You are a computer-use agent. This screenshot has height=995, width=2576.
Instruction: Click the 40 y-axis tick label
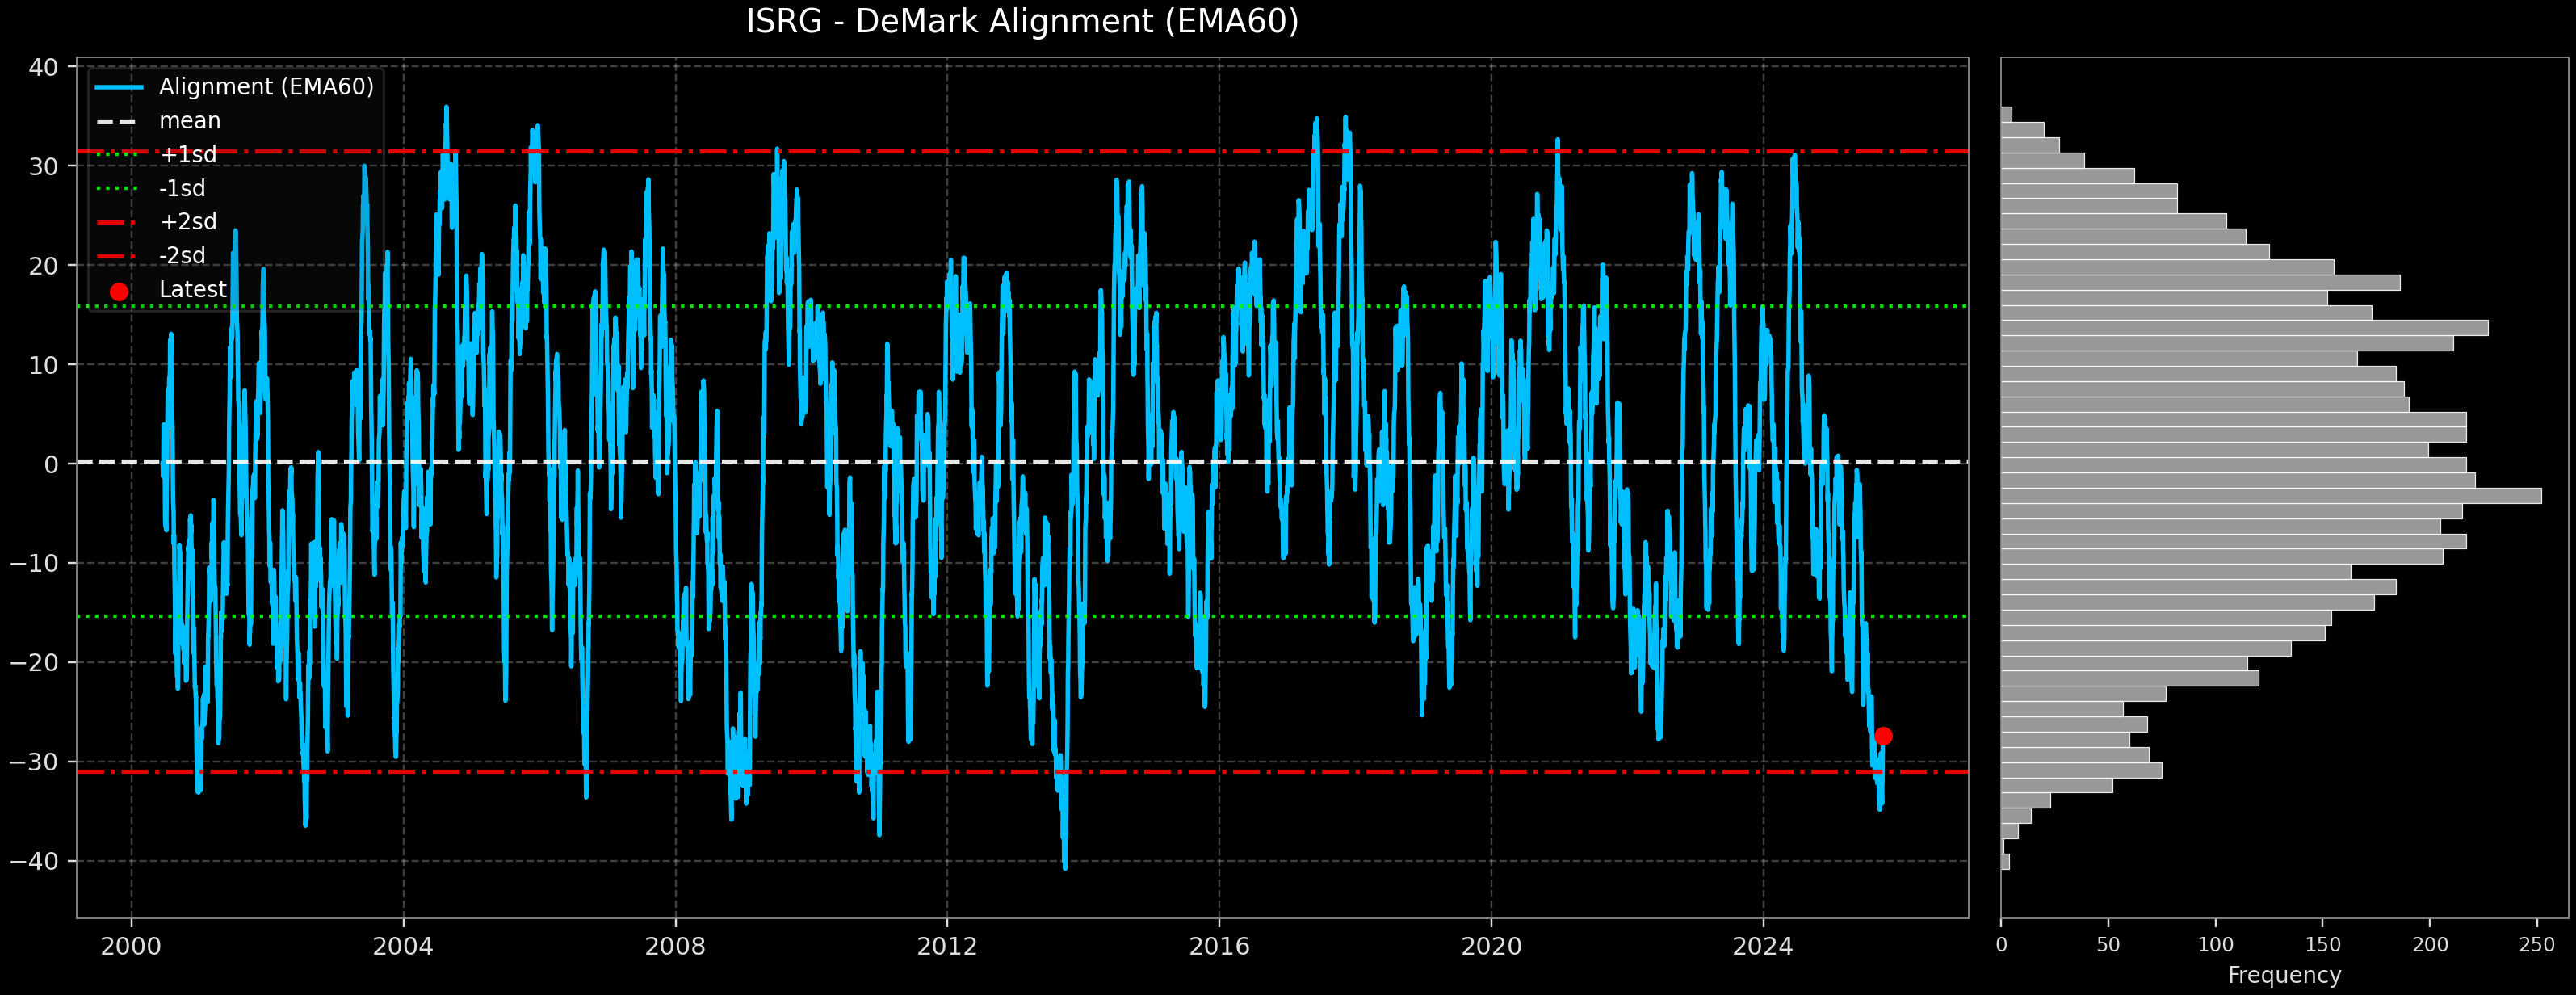pos(44,68)
